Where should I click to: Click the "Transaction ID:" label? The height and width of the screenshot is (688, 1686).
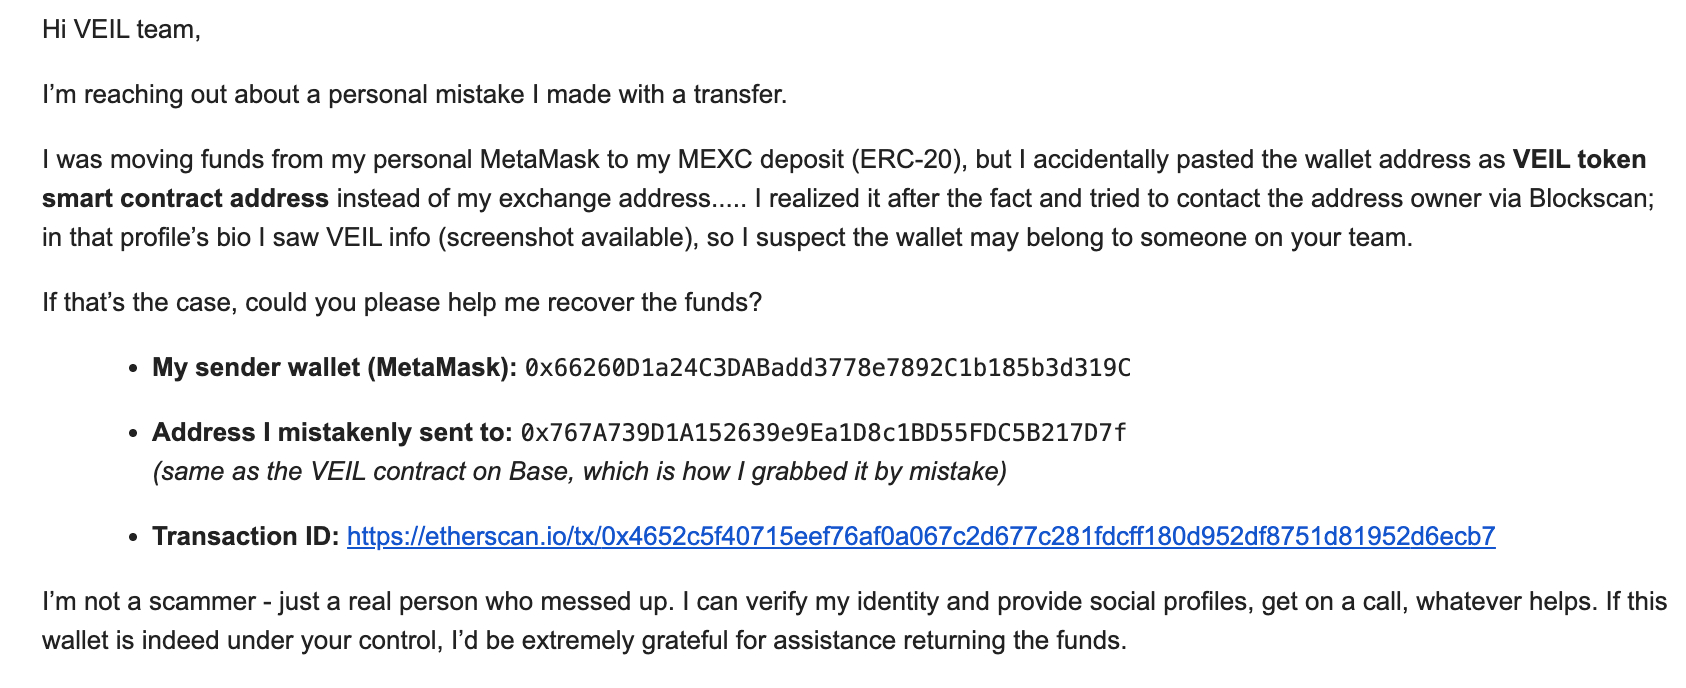click(246, 537)
